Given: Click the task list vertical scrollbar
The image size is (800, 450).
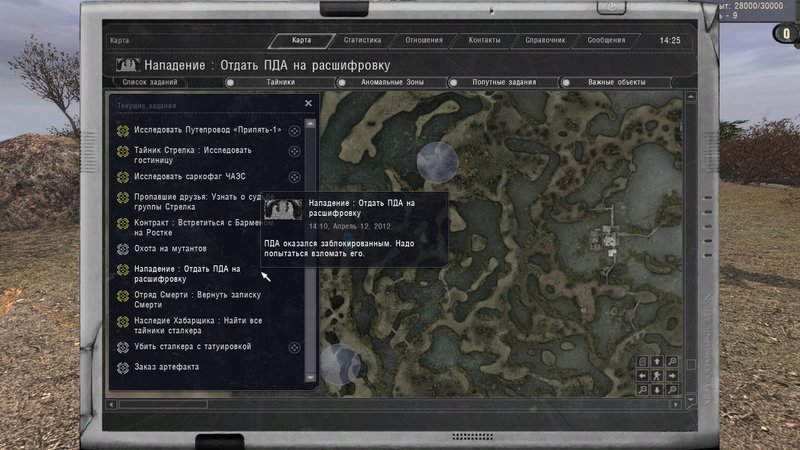Looking at the screenshot, I should click(x=311, y=250).
